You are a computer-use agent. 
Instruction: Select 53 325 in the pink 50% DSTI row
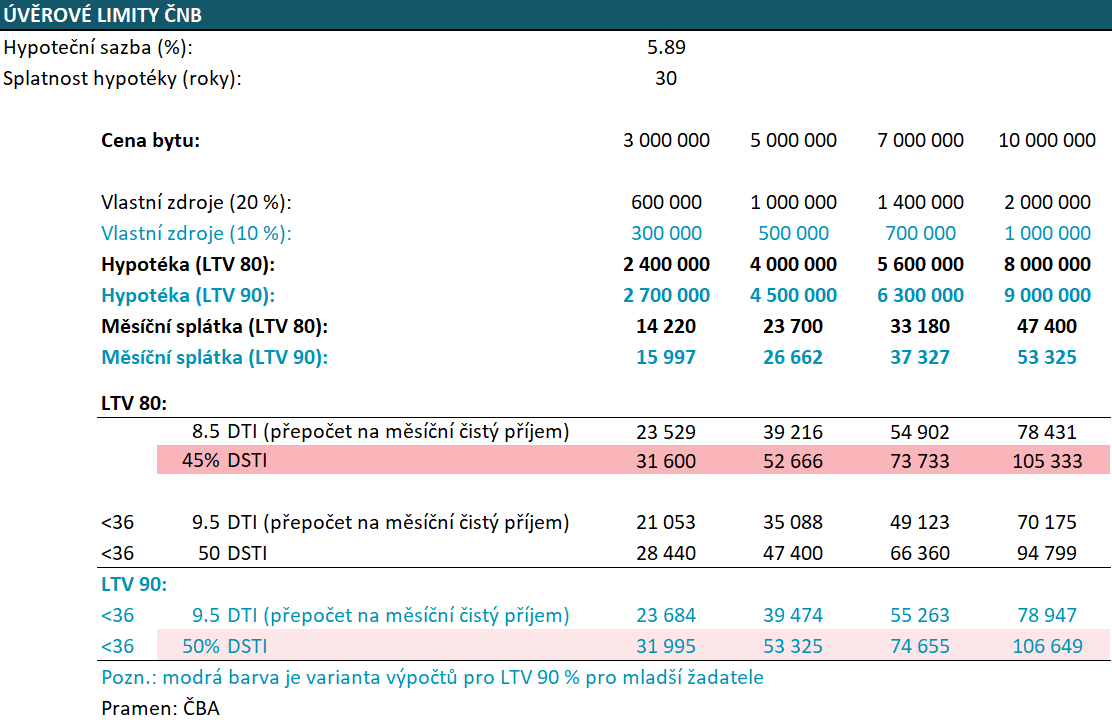[x=793, y=646]
